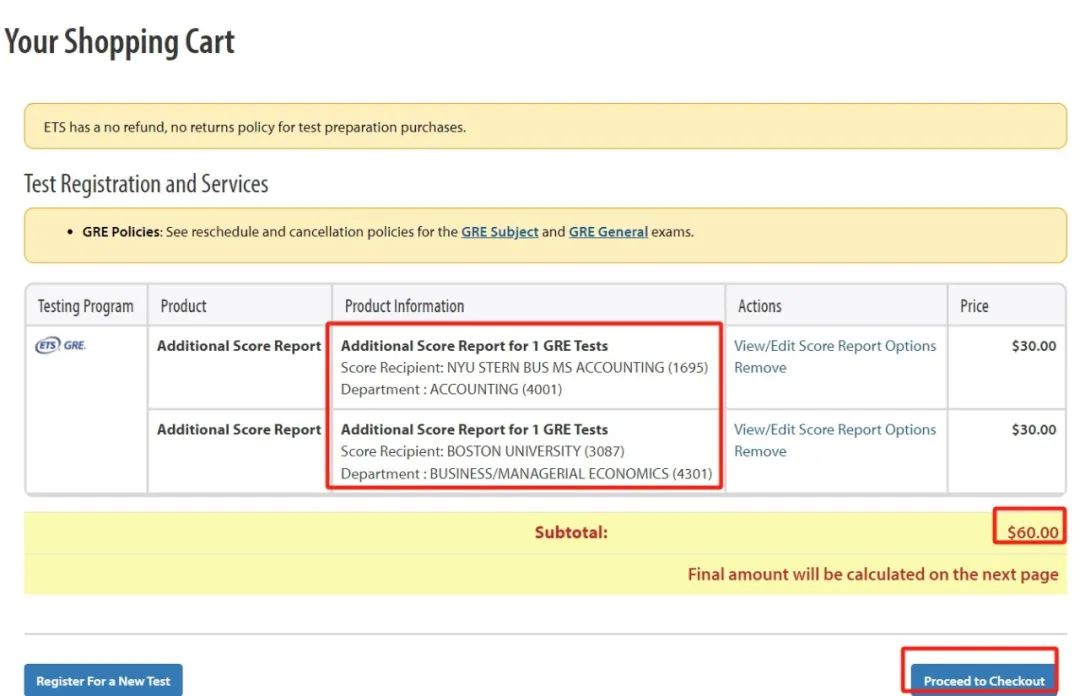Click Additional Score Report product in Boston University row
The height and width of the screenshot is (696, 1080).
pyautogui.click(x=239, y=429)
